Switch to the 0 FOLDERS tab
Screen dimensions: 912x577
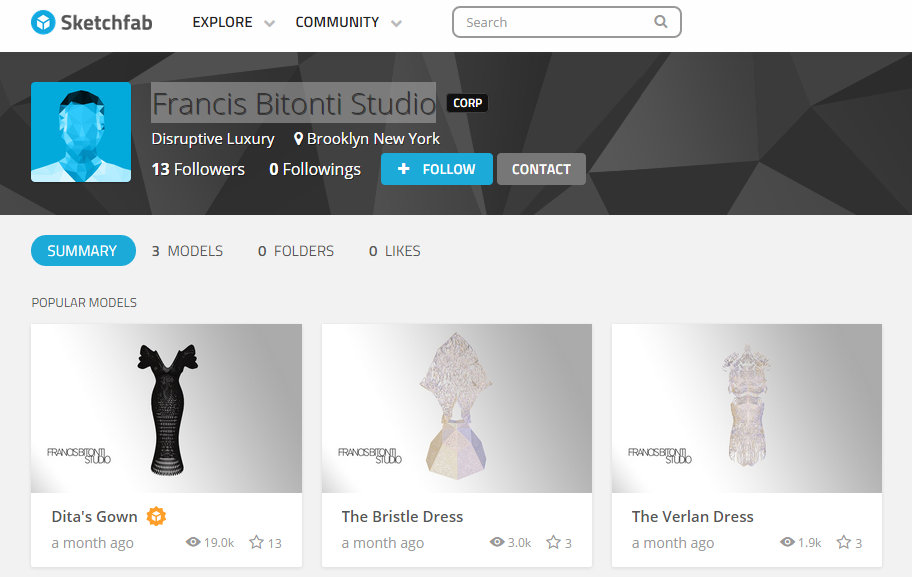pos(296,251)
